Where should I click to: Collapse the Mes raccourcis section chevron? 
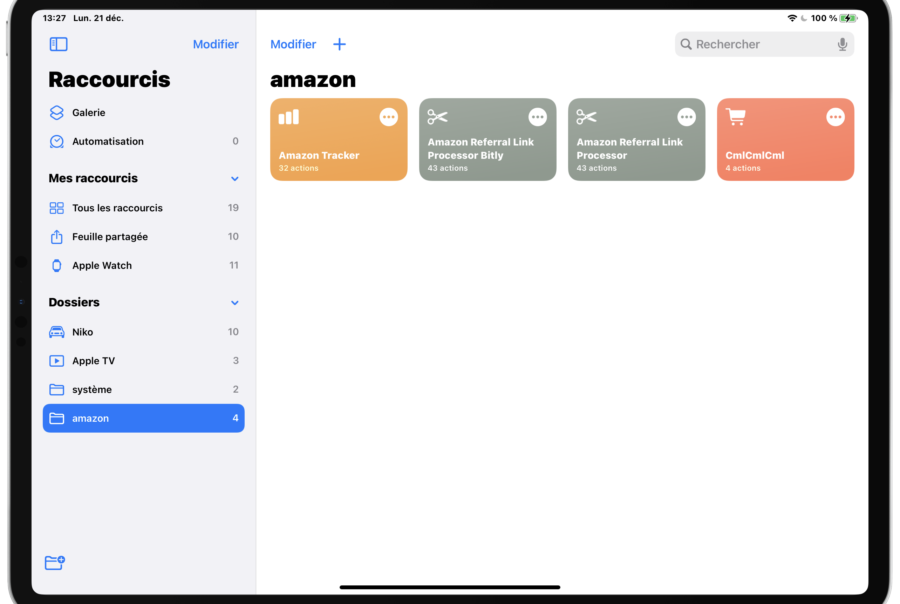click(235, 179)
